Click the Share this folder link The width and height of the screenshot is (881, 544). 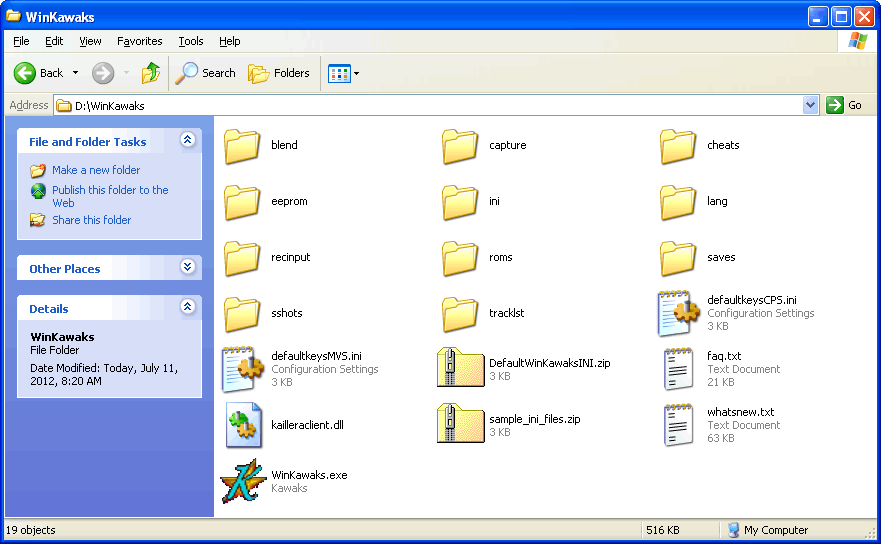[91, 220]
